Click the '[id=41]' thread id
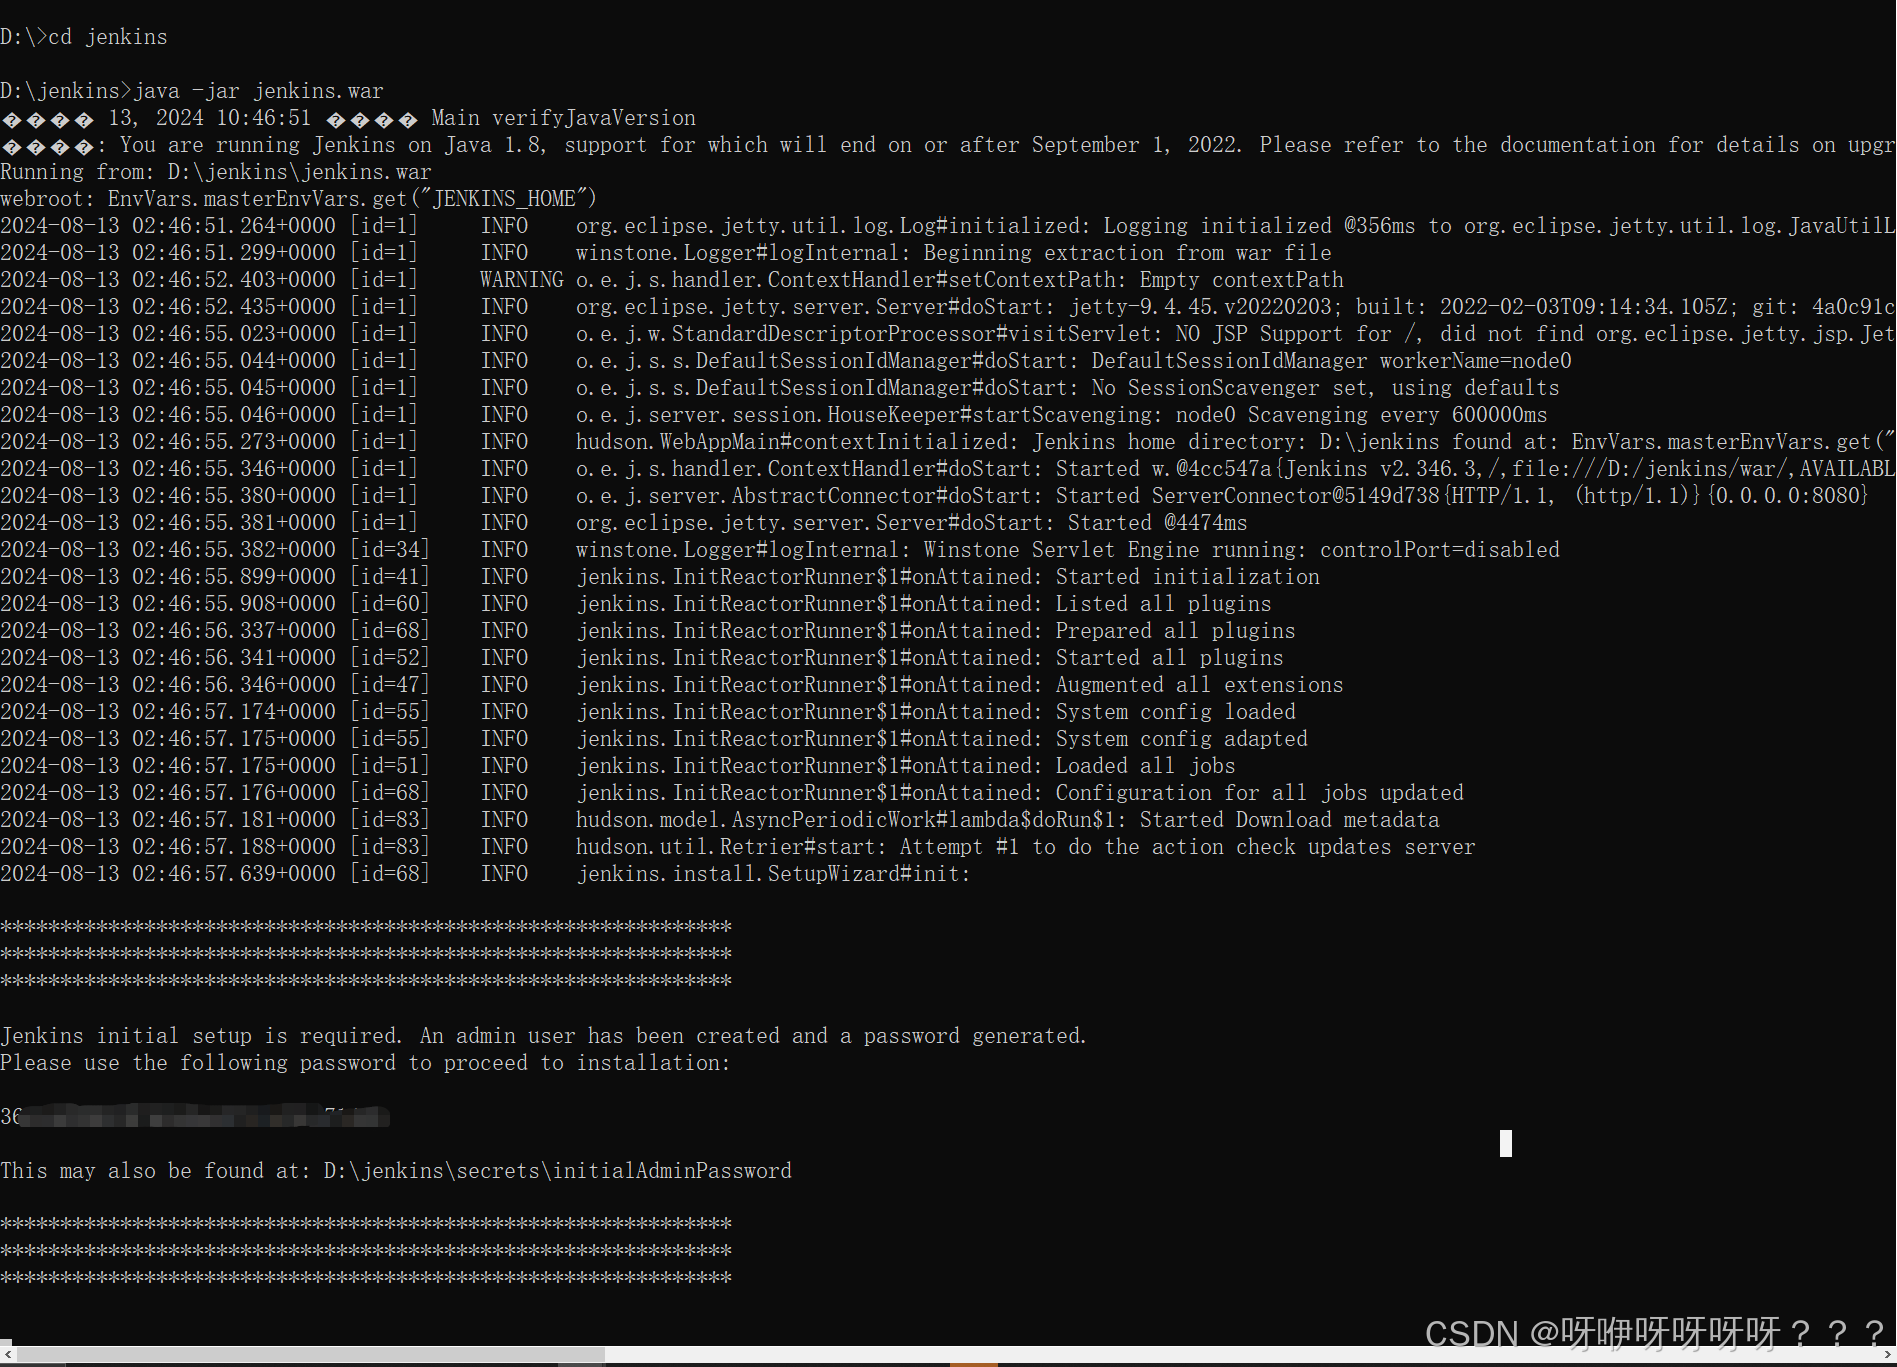The image size is (1897, 1367). click(390, 576)
